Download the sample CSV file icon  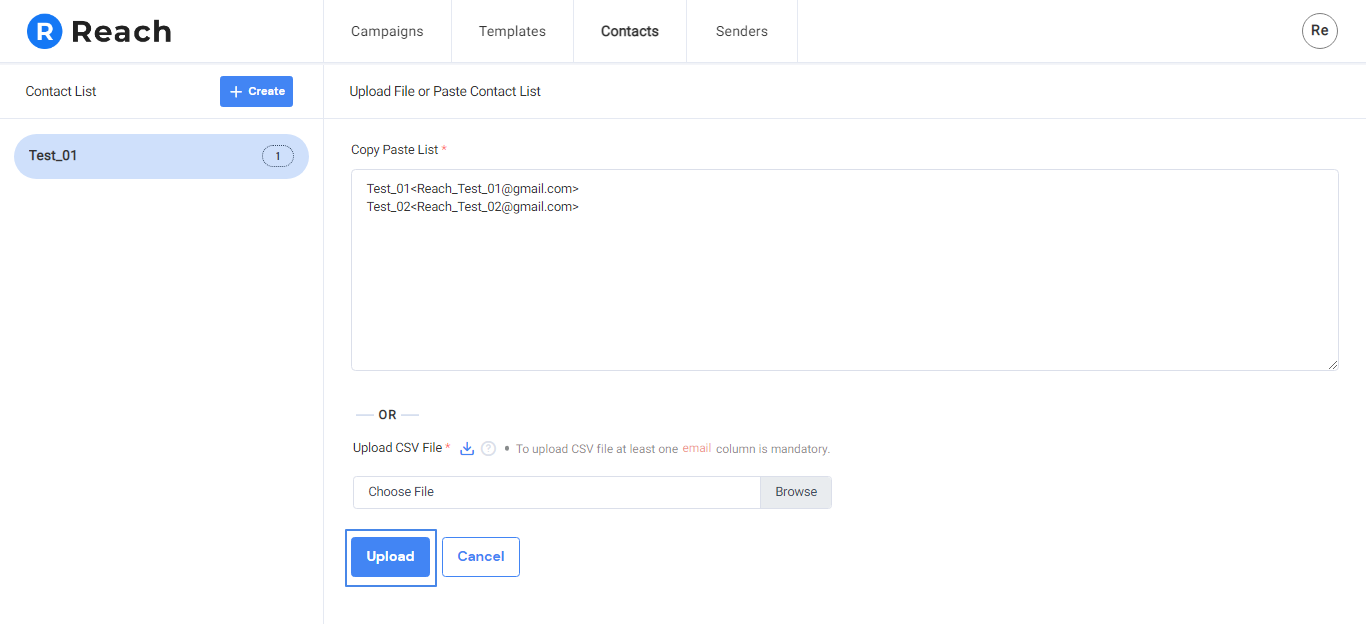coord(466,449)
